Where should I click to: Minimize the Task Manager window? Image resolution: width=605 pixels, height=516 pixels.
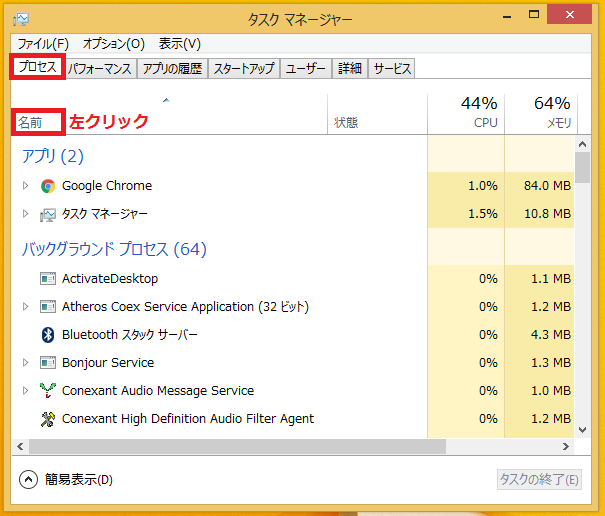507,15
